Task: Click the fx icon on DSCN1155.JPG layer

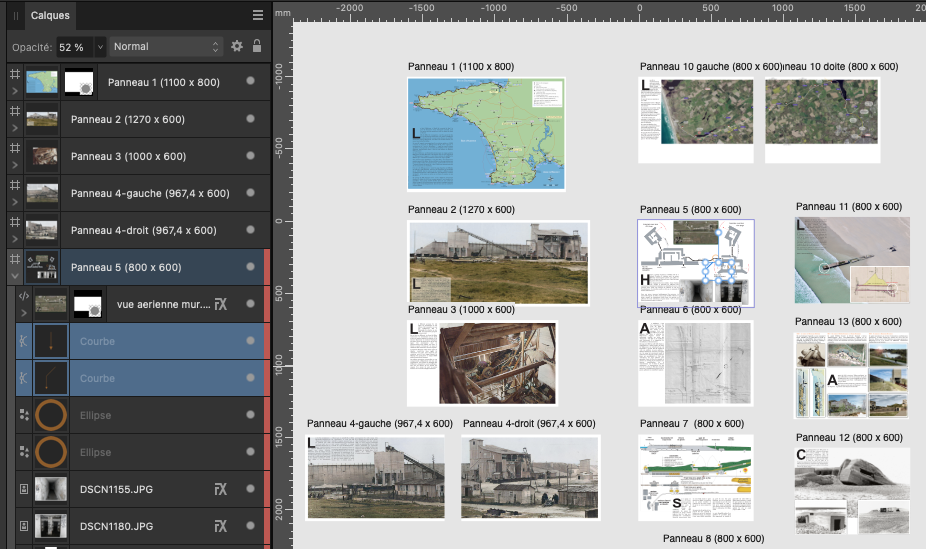Action: pyautogui.click(x=221, y=489)
